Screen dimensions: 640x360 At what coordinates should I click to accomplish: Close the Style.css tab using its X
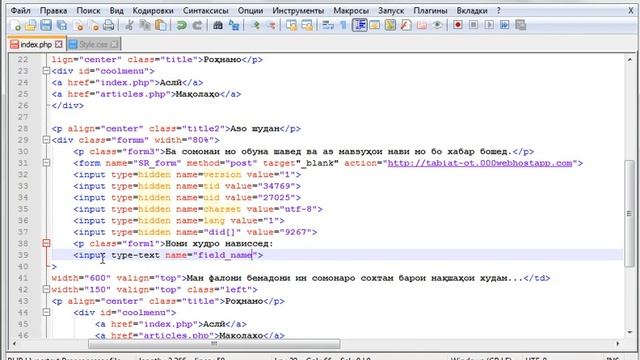coord(114,44)
